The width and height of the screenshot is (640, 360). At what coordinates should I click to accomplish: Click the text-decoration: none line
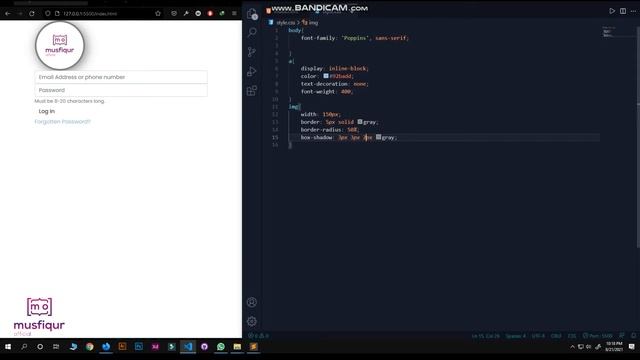pos(335,84)
